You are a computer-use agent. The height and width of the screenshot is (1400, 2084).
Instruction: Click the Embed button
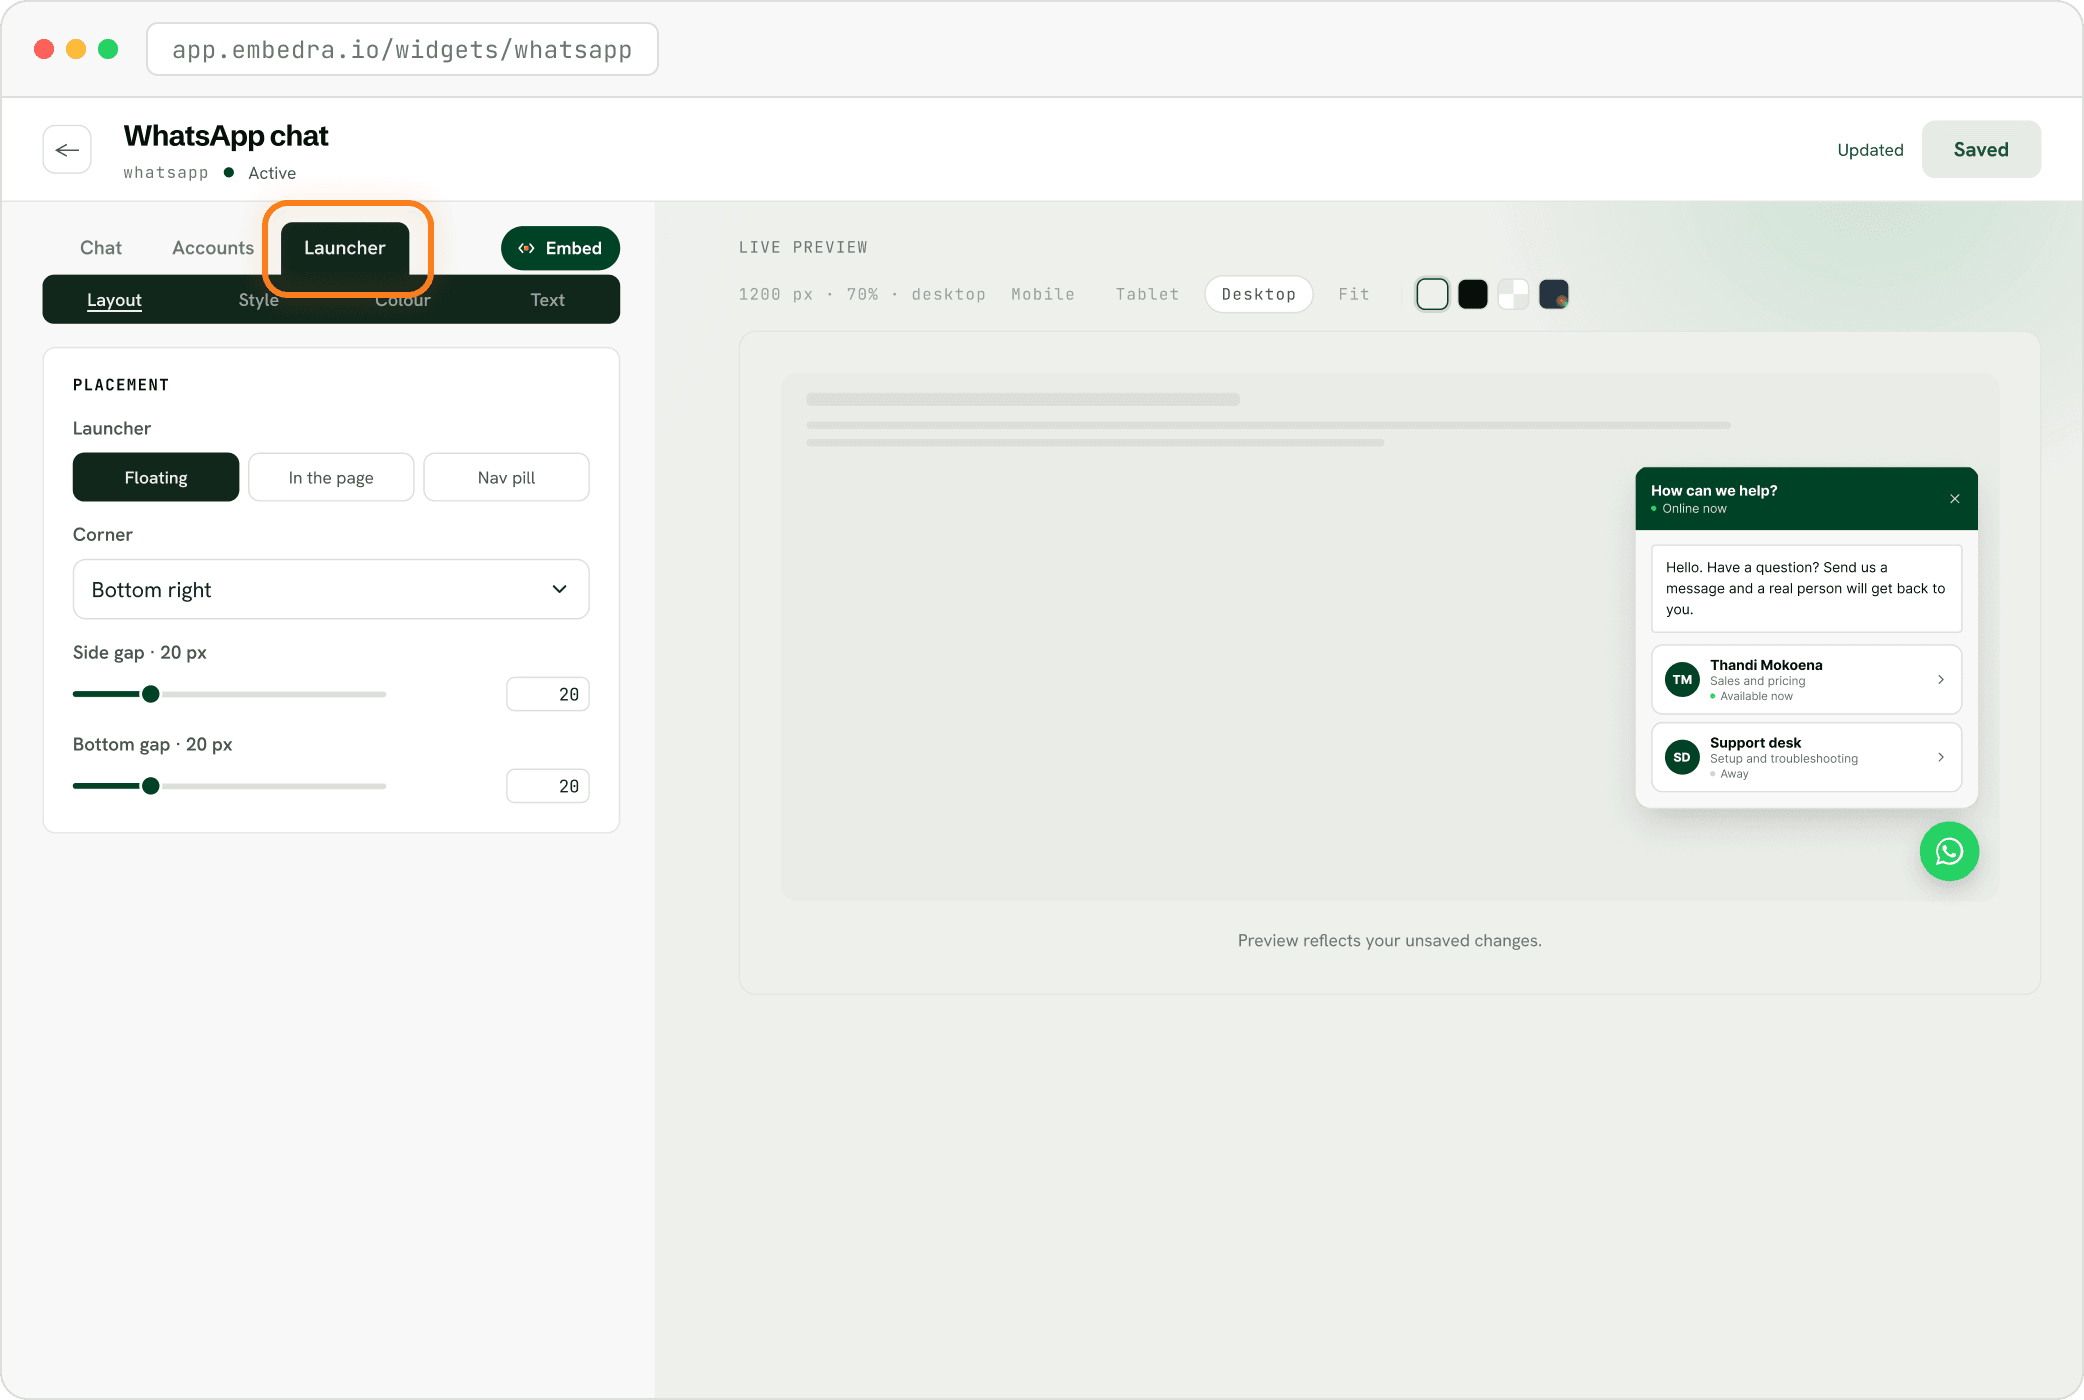pos(560,248)
